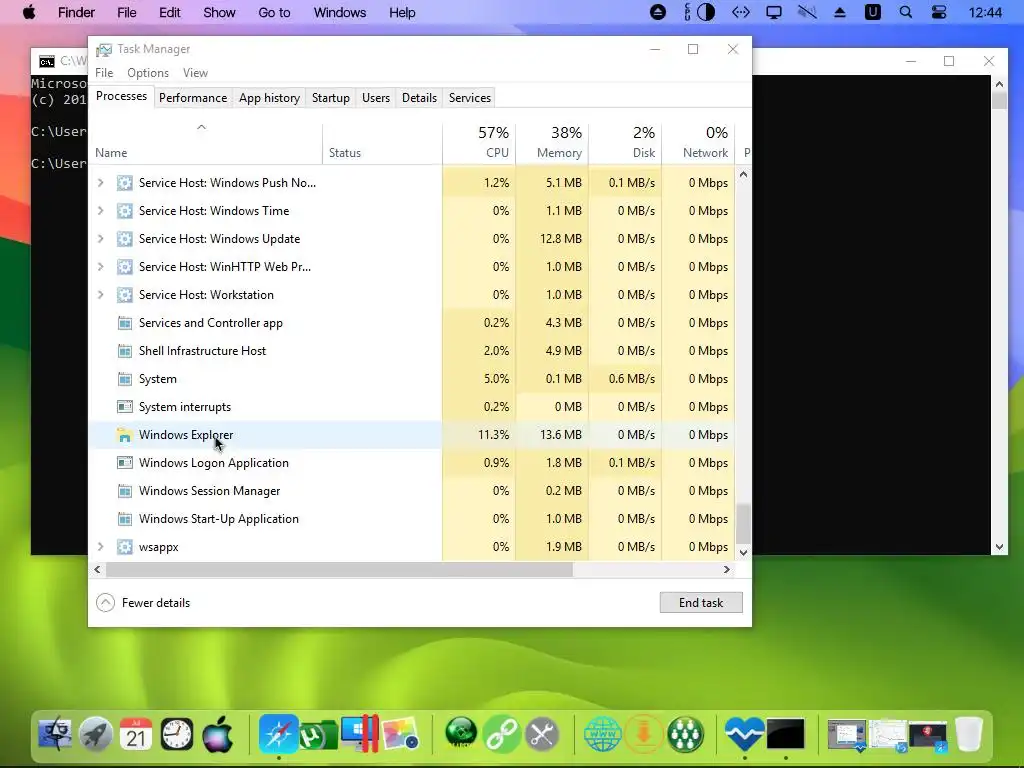Open the Trash in the dock
Viewport: 1024px width, 768px height.
pyautogui.click(x=969, y=733)
